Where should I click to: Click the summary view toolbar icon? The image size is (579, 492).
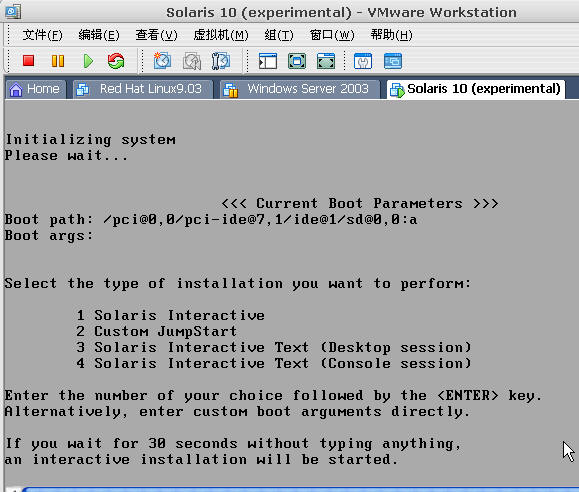click(x=363, y=61)
